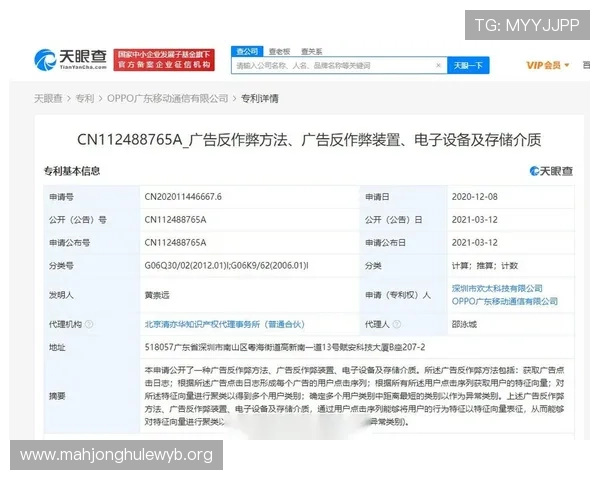Click the 申请公布号 row label

(69, 243)
